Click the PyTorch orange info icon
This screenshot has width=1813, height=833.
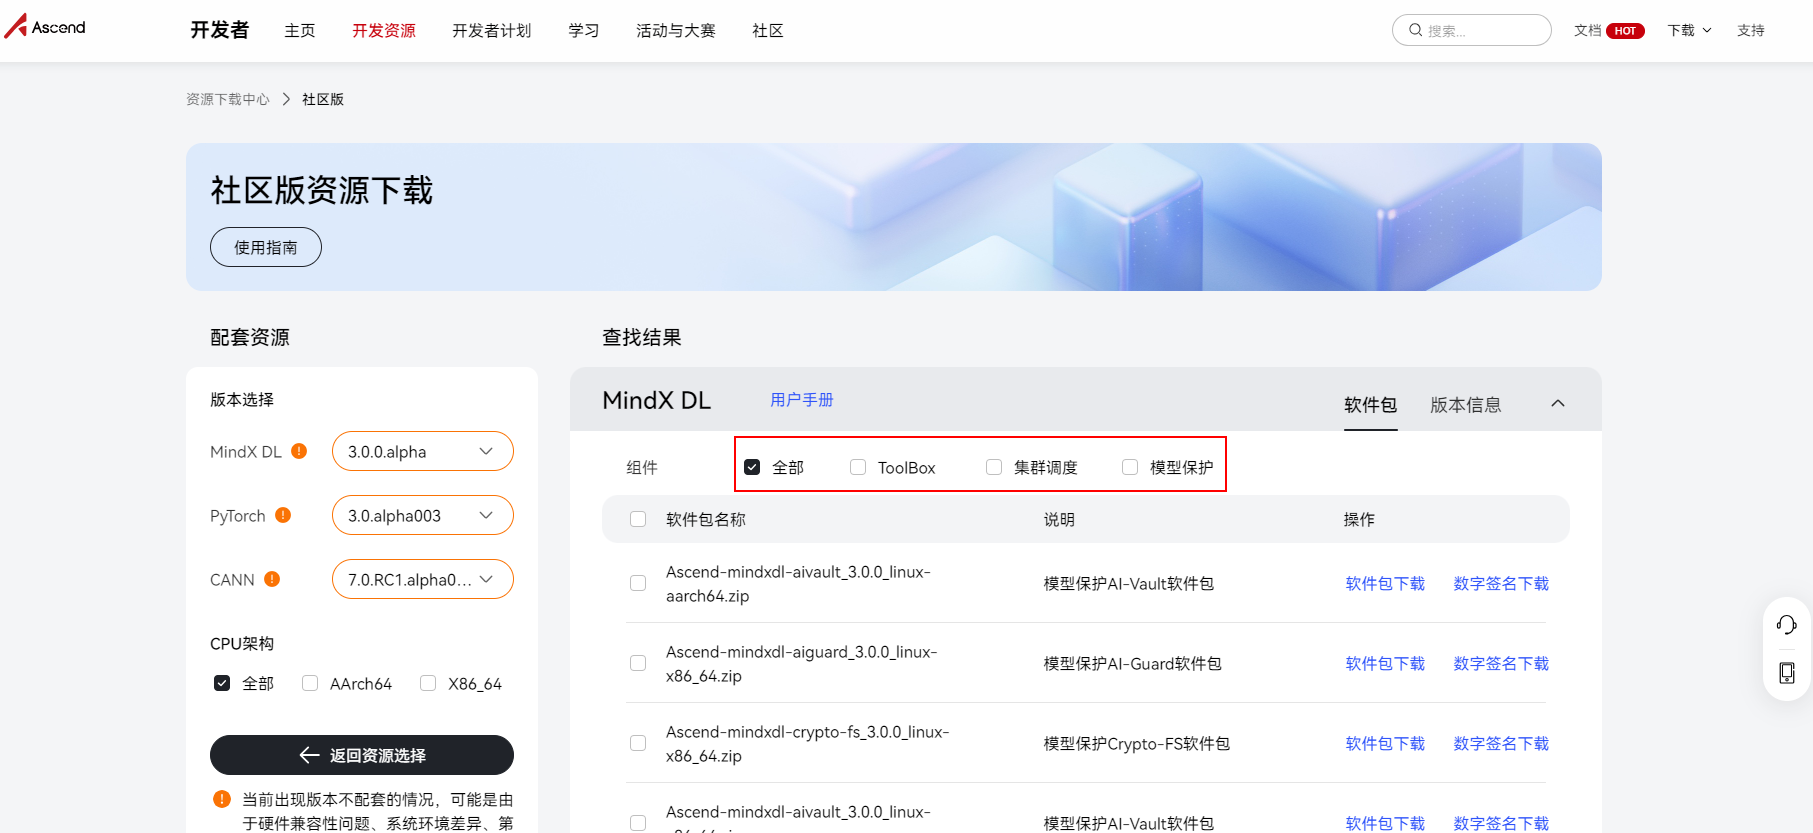[283, 515]
